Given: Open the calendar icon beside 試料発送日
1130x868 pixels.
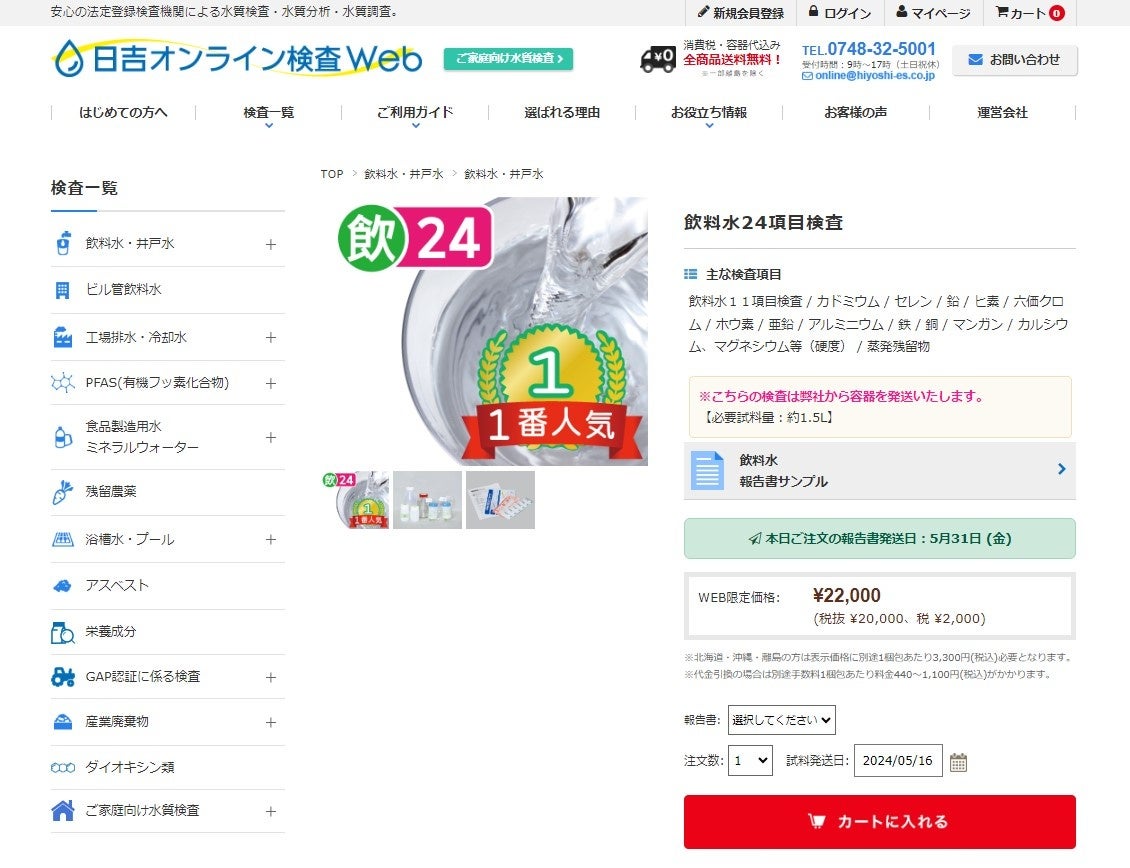Looking at the screenshot, I should (x=958, y=762).
